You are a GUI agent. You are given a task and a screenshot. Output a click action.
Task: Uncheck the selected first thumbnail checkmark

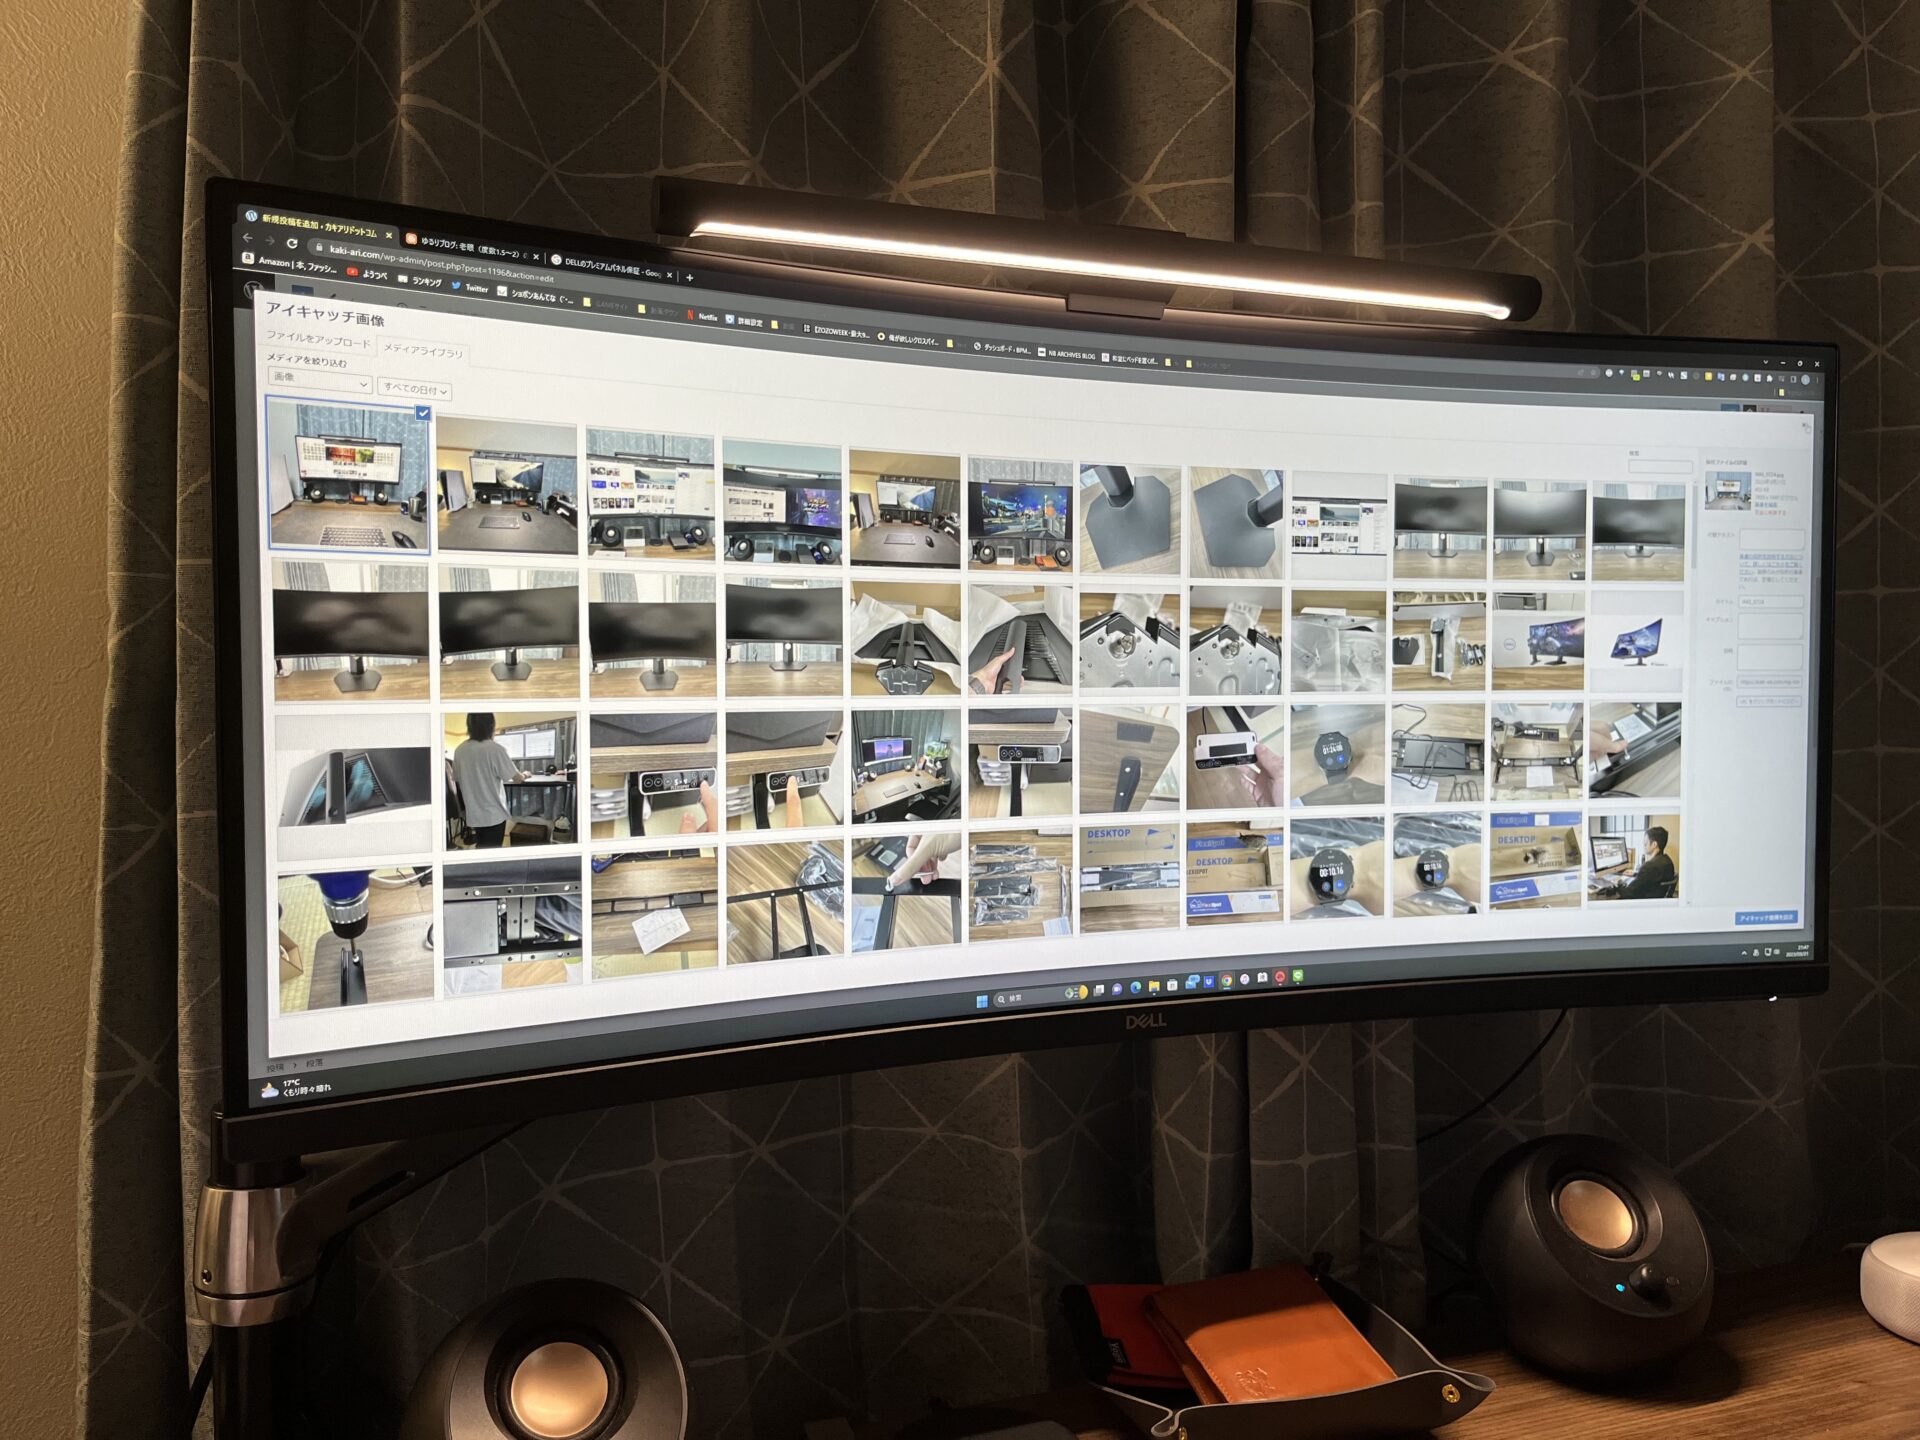(423, 413)
